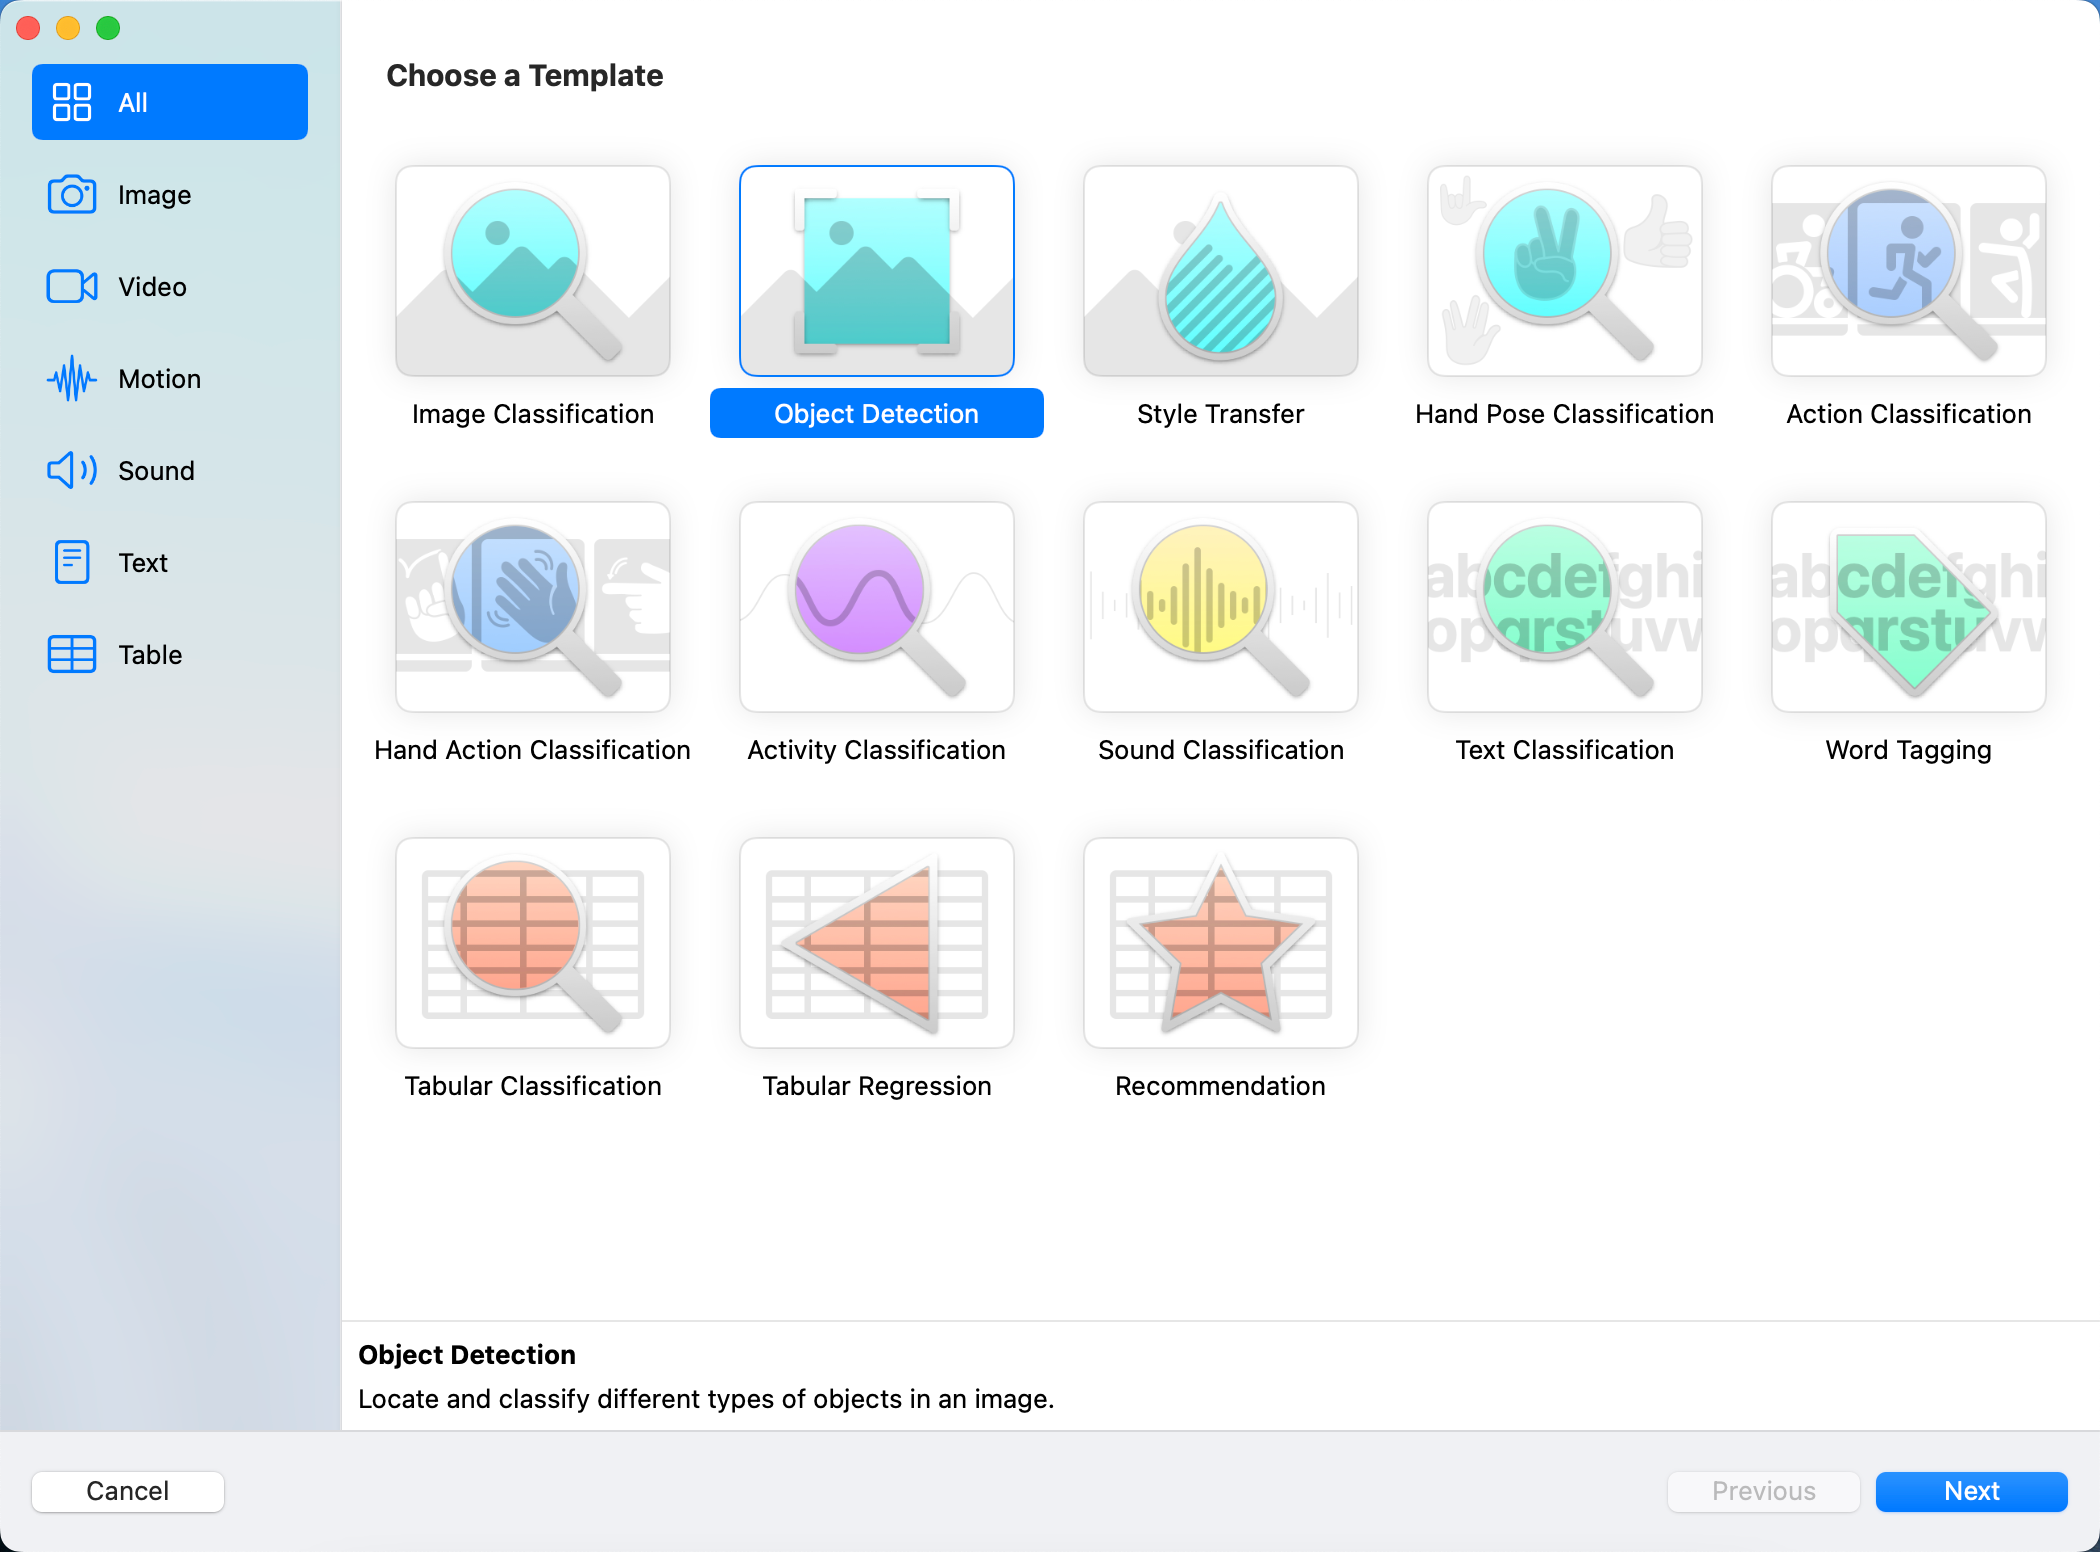Select the Tabular Classification template icon

(532, 942)
